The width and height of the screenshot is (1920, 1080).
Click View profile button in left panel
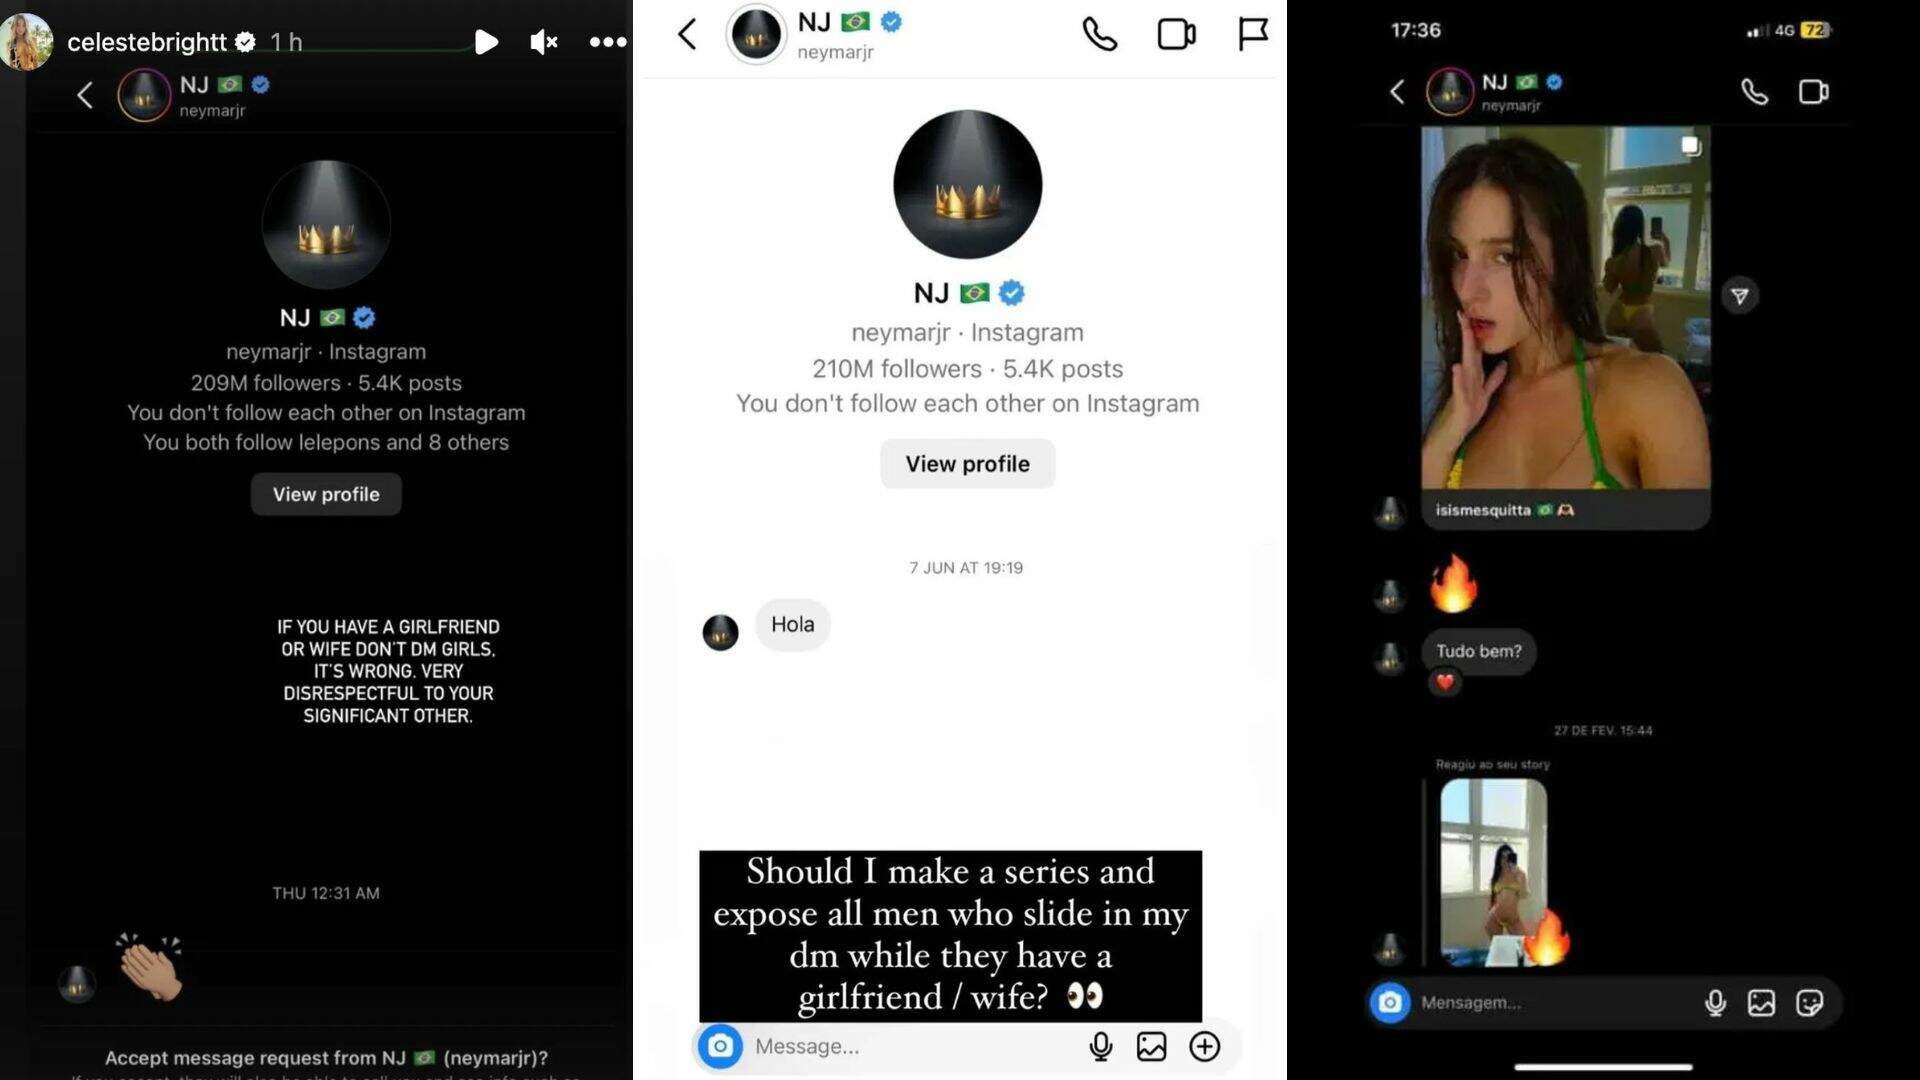coord(326,495)
